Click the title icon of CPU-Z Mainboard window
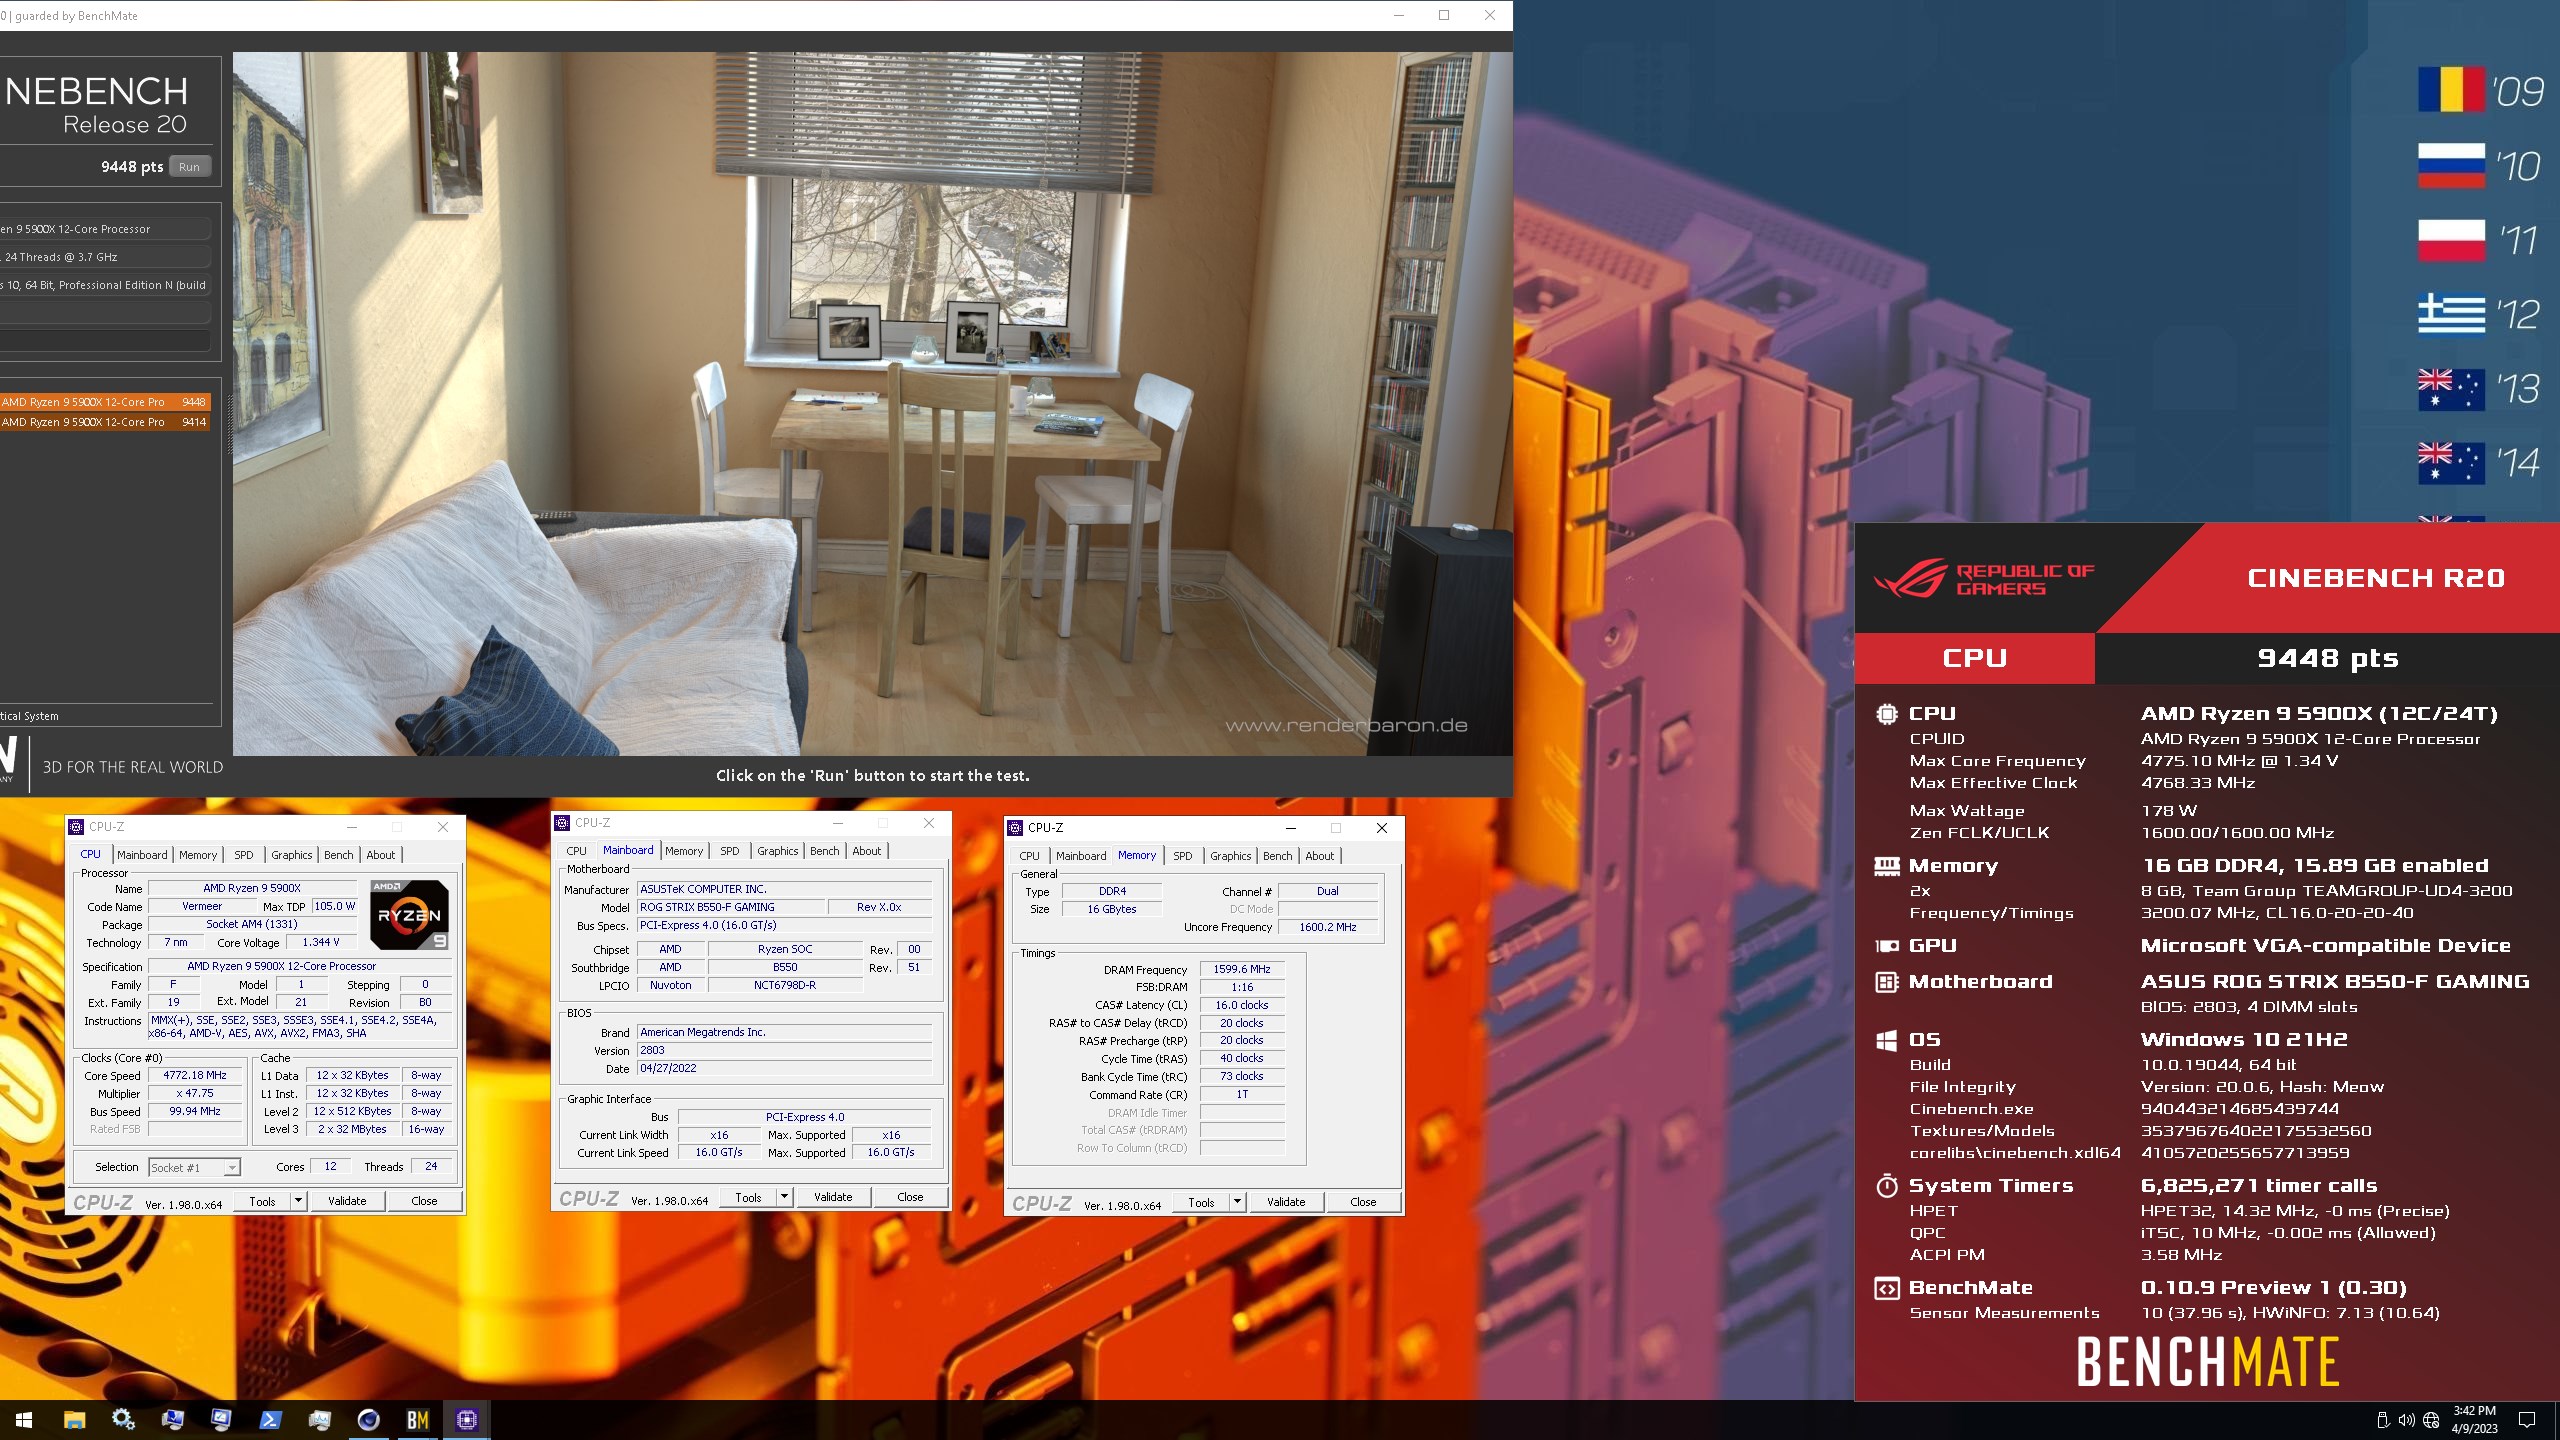2560x1440 pixels. pyautogui.click(x=562, y=823)
